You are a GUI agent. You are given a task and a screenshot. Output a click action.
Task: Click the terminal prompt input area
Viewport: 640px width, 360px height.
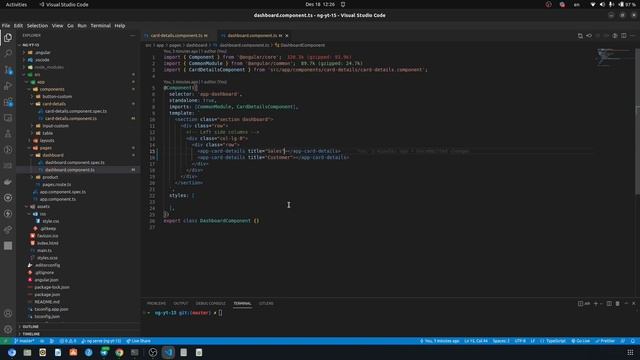coord(220,313)
